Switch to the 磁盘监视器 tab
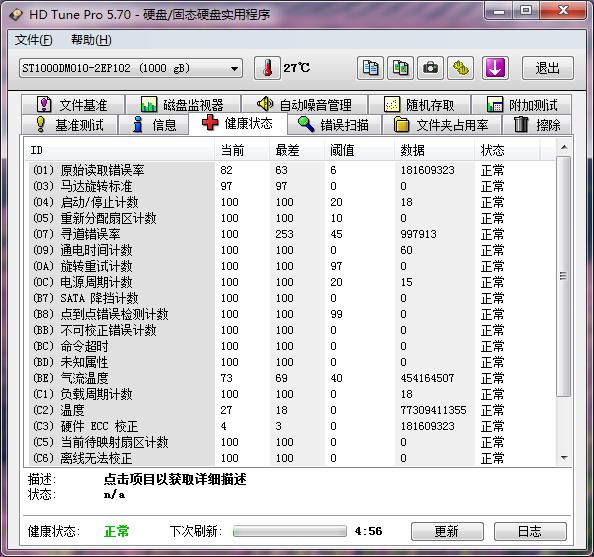 coord(183,105)
